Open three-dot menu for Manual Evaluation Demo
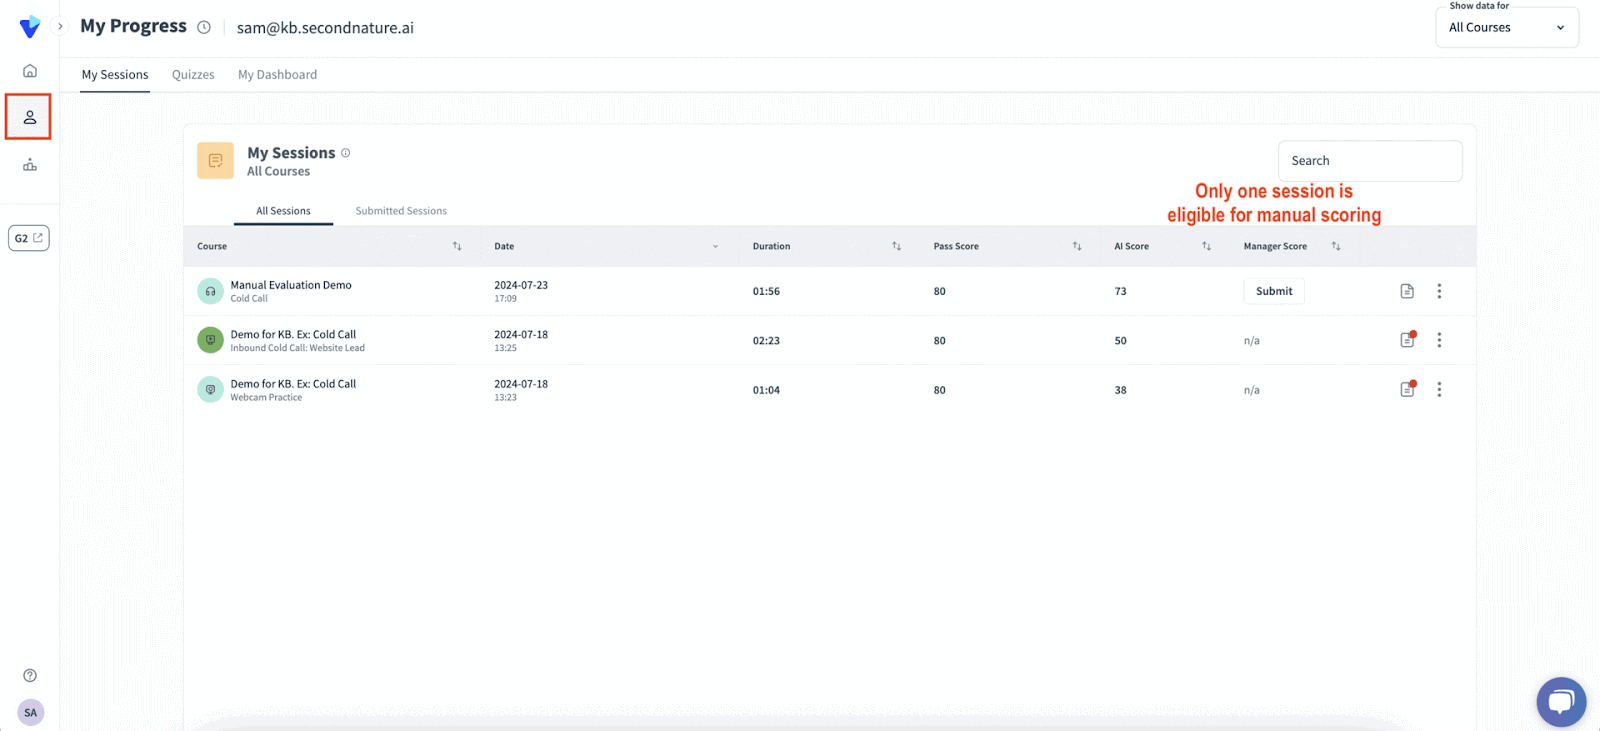The width and height of the screenshot is (1600, 731). 1439,291
